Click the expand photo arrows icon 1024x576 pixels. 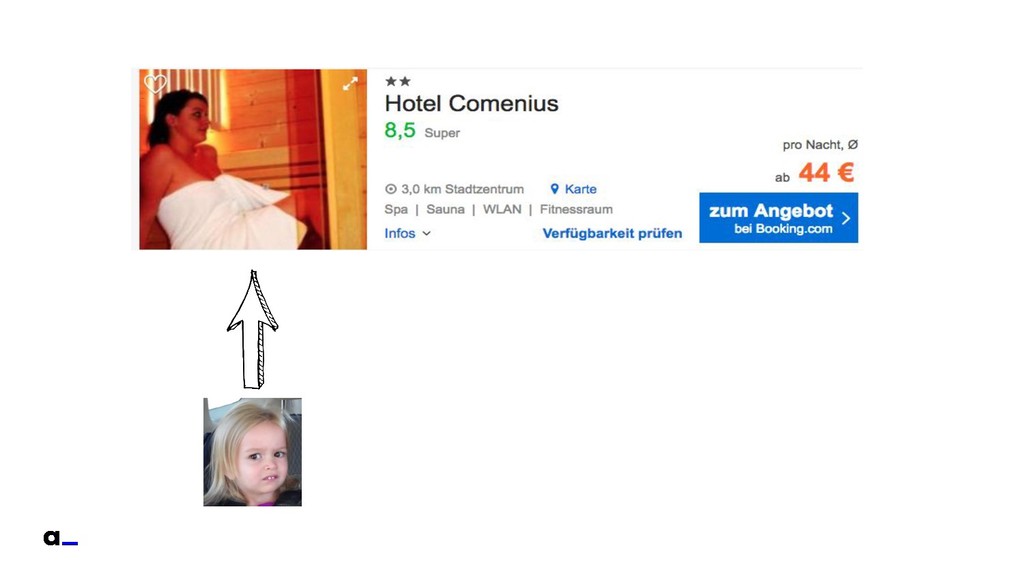pyautogui.click(x=351, y=84)
